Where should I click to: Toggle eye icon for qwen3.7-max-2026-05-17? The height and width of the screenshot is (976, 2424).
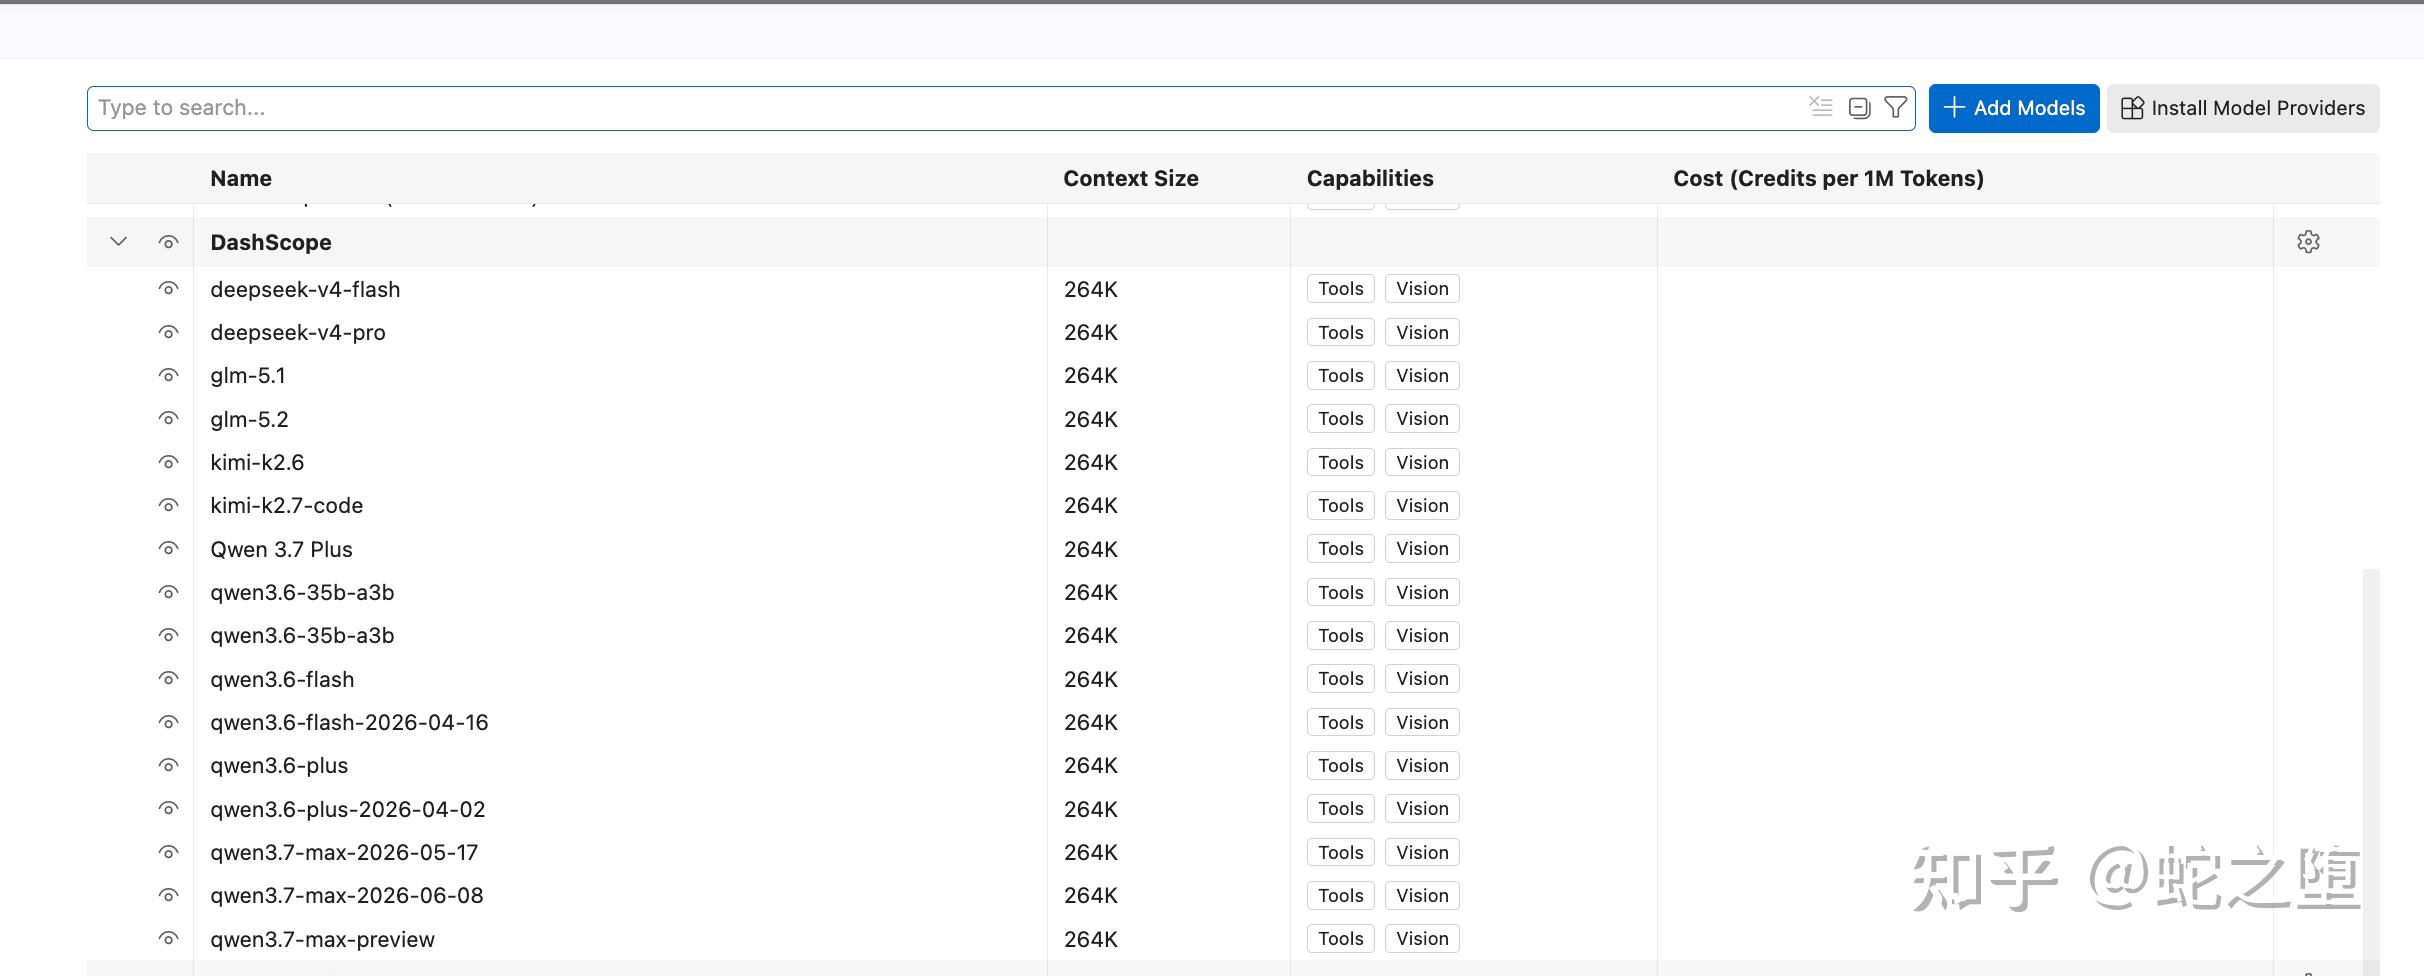(168, 852)
